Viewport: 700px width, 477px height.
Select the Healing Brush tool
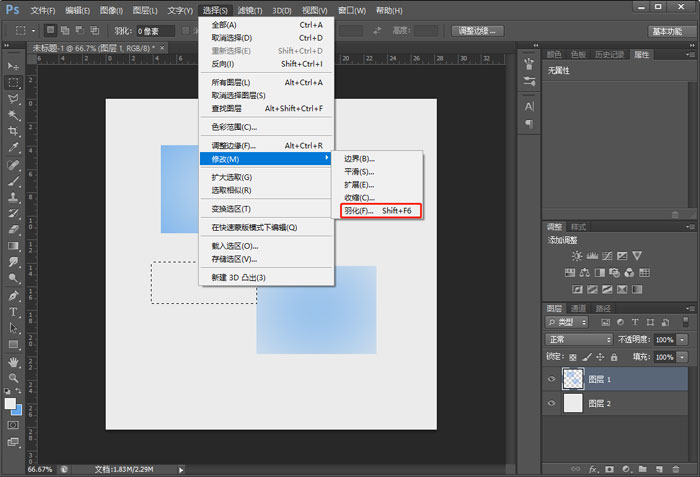pyautogui.click(x=13, y=165)
